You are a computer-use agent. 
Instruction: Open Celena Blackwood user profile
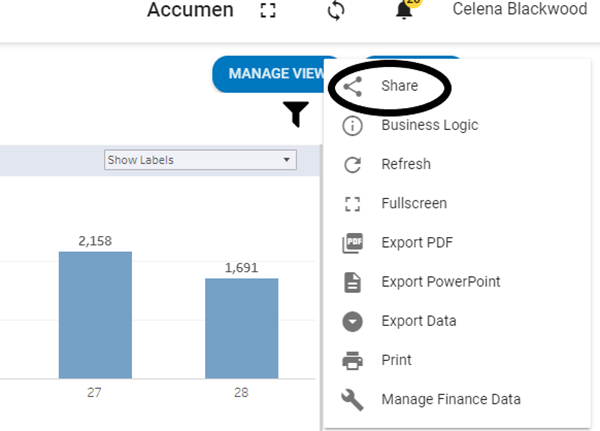pos(519,10)
